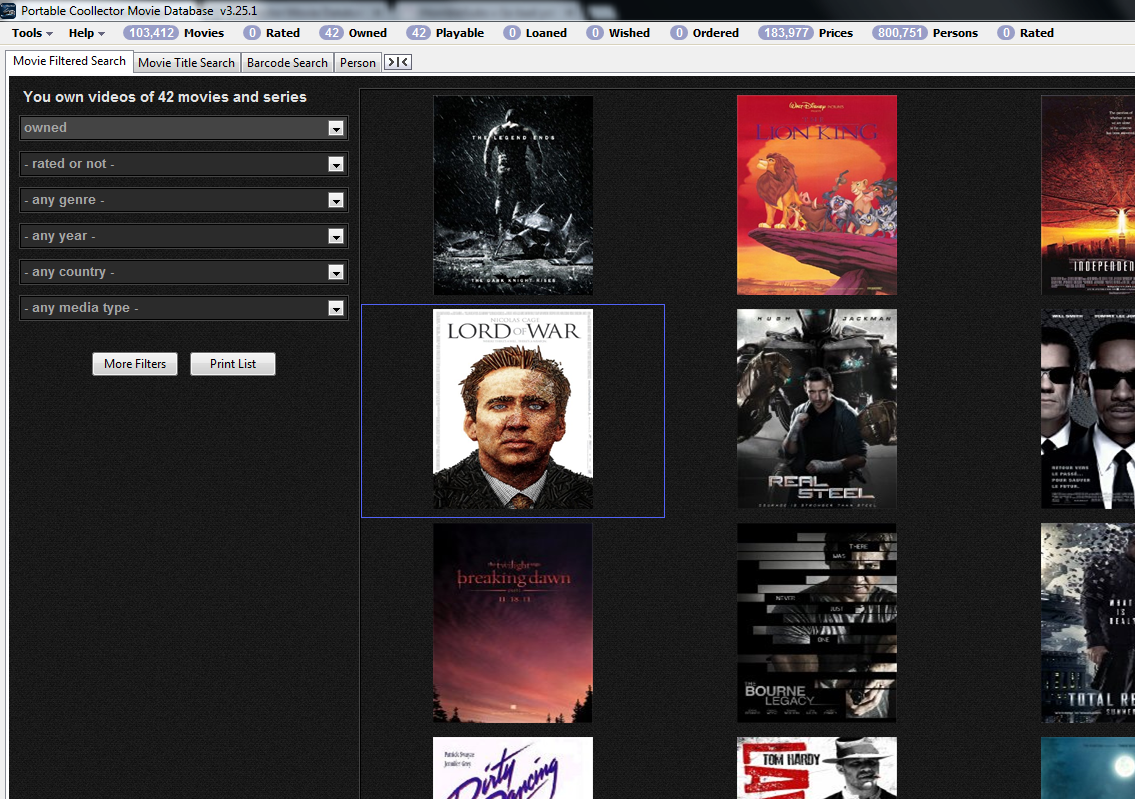Select The Bourne Legacy poster
This screenshot has height=799, width=1135.
[817, 623]
